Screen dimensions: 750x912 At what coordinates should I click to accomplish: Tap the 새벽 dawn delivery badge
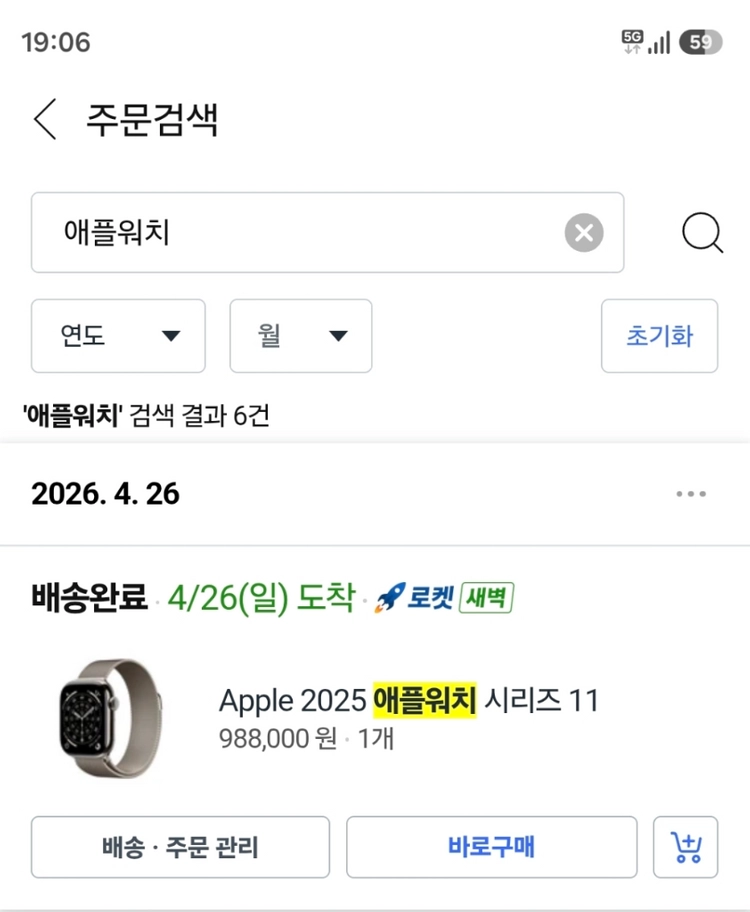tap(486, 597)
